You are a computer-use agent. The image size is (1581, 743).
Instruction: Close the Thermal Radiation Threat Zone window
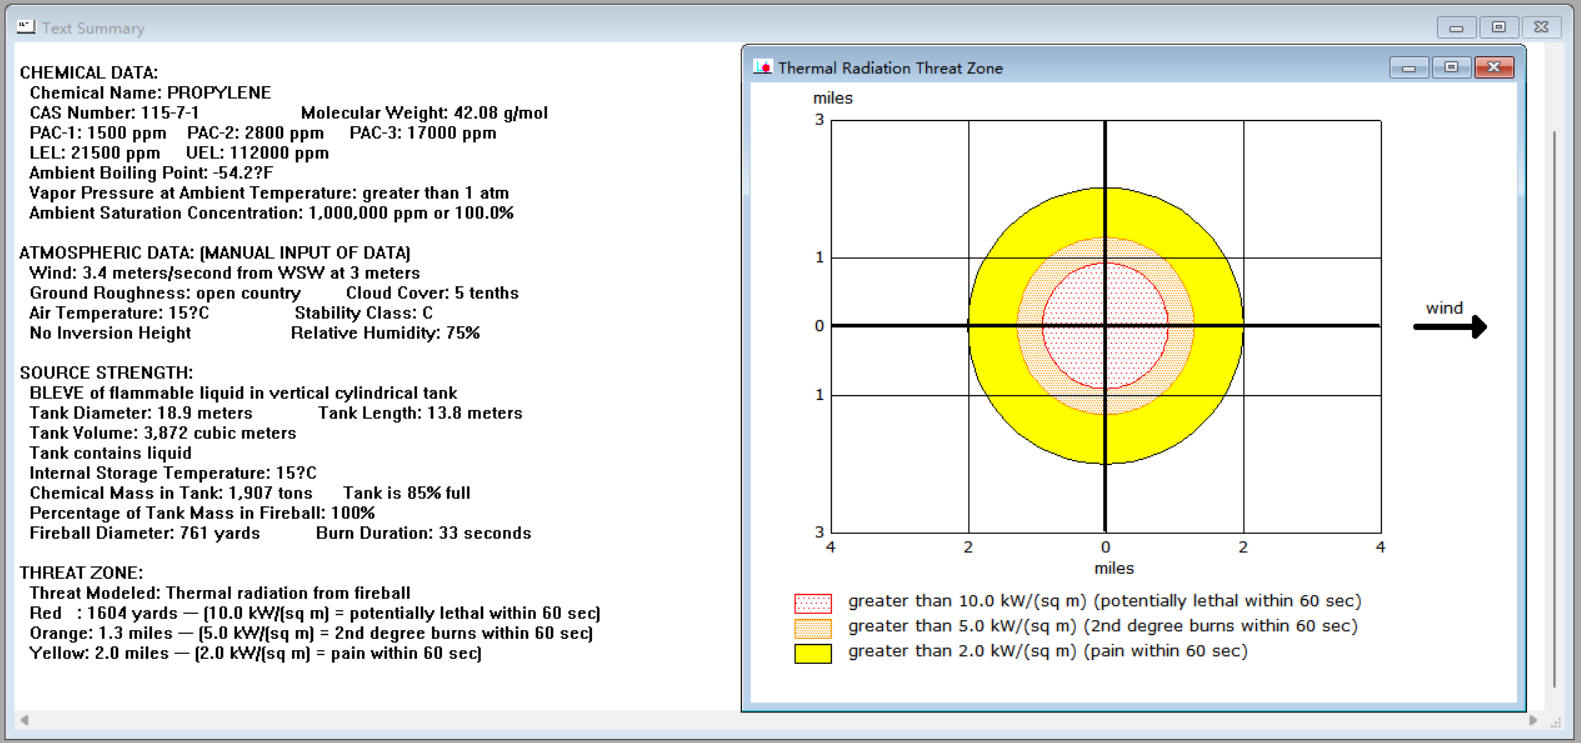pyautogui.click(x=1494, y=67)
